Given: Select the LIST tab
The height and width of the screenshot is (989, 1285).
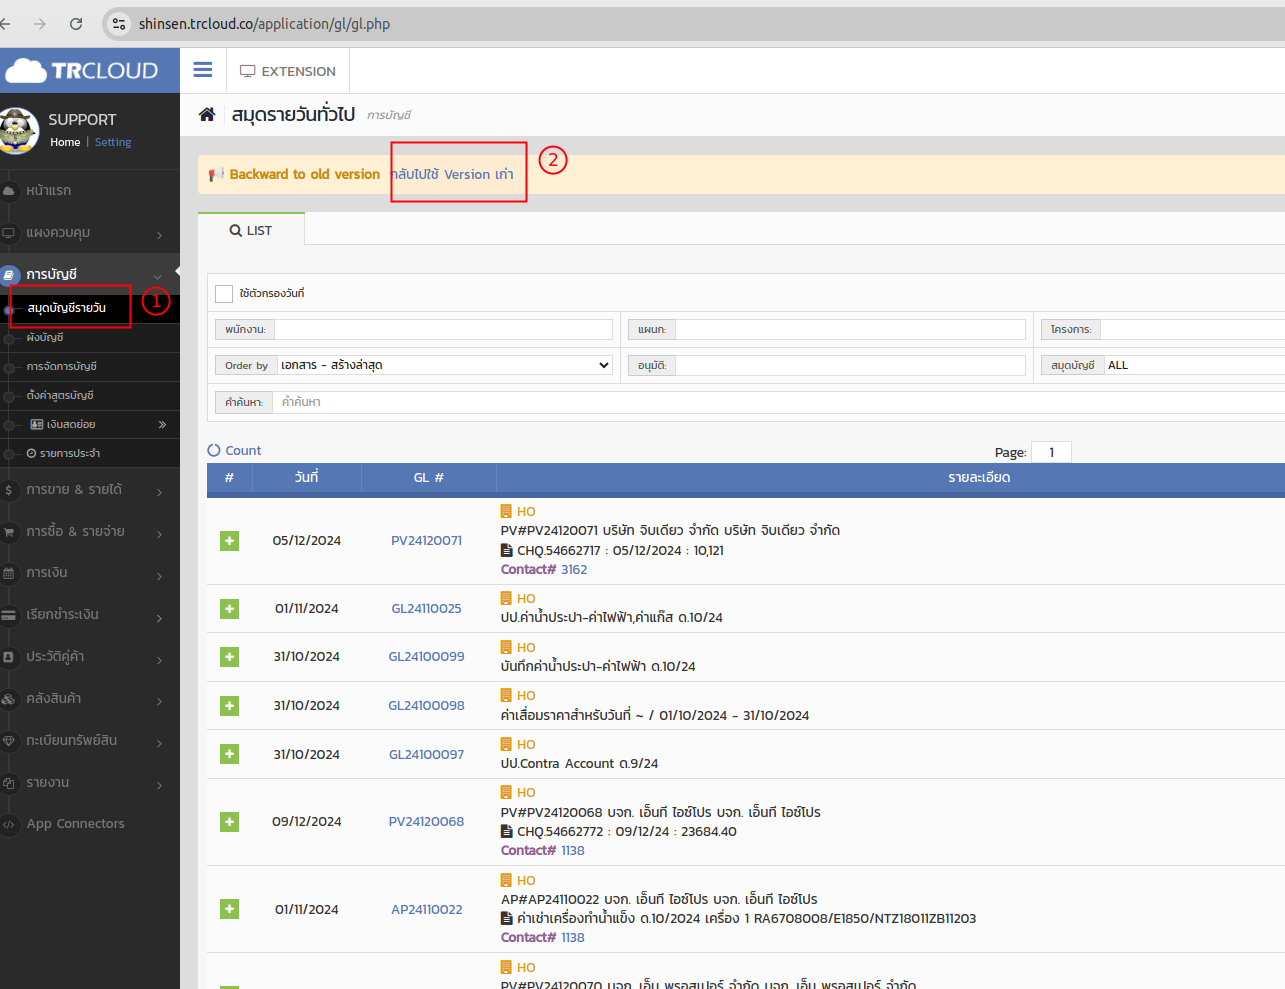Looking at the screenshot, I should click(x=251, y=230).
